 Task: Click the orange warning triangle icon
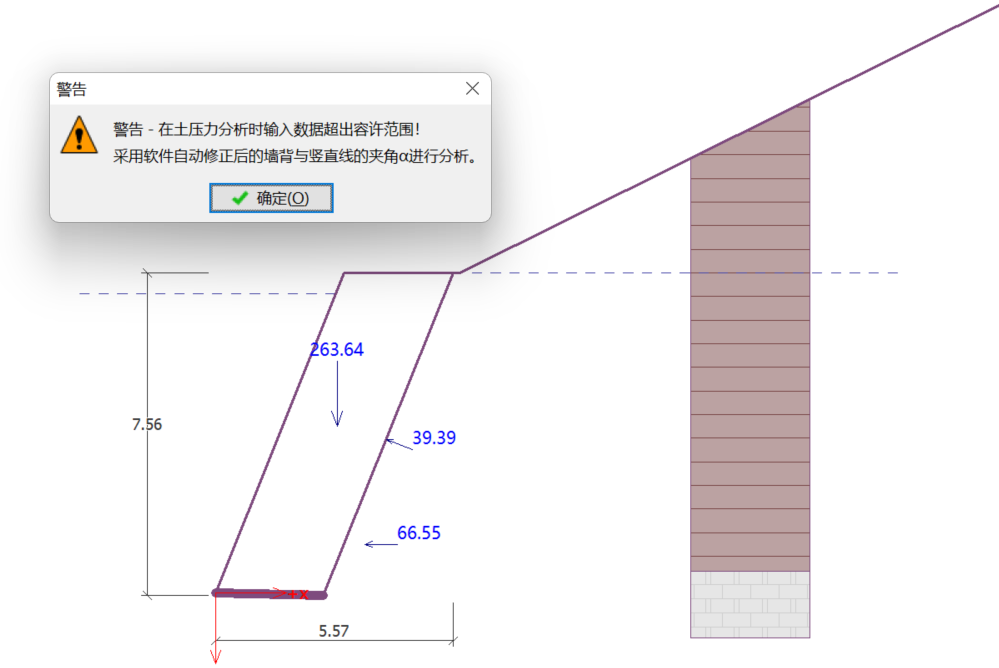pyautogui.click(x=79, y=135)
